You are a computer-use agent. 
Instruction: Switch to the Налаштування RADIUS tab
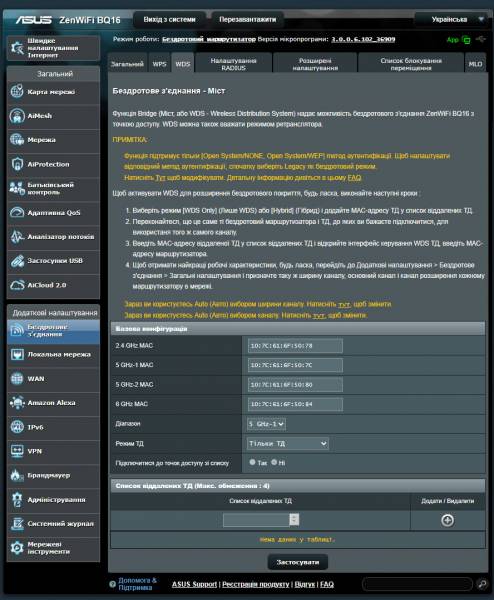click(x=233, y=64)
